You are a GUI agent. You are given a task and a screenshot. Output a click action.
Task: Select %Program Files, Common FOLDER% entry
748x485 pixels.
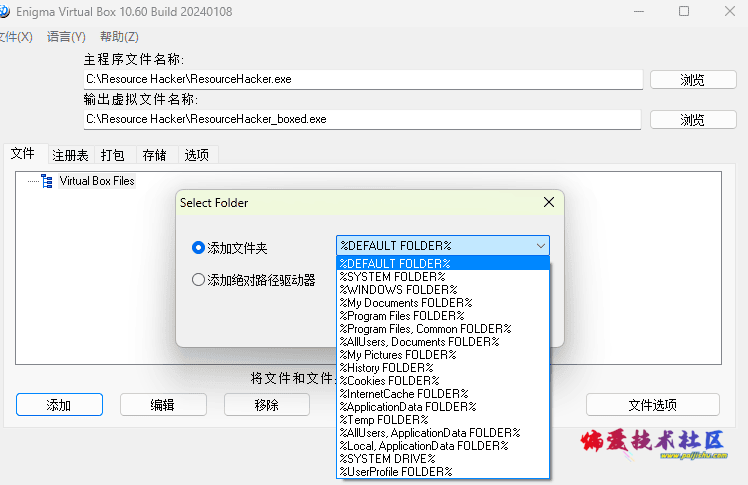(443, 329)
